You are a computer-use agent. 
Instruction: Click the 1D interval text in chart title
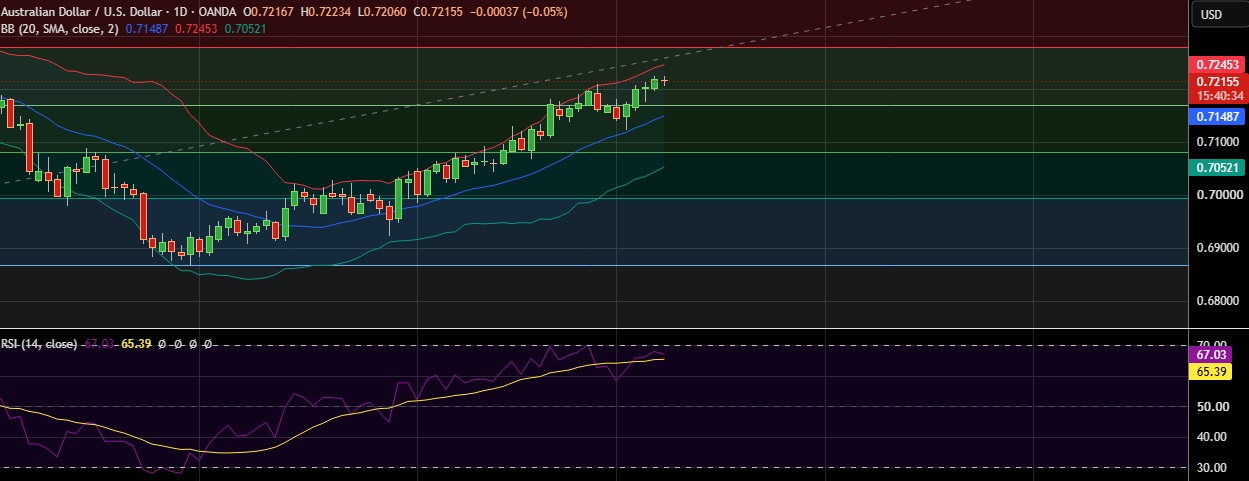pyautogui.click(x=179, y=13)
